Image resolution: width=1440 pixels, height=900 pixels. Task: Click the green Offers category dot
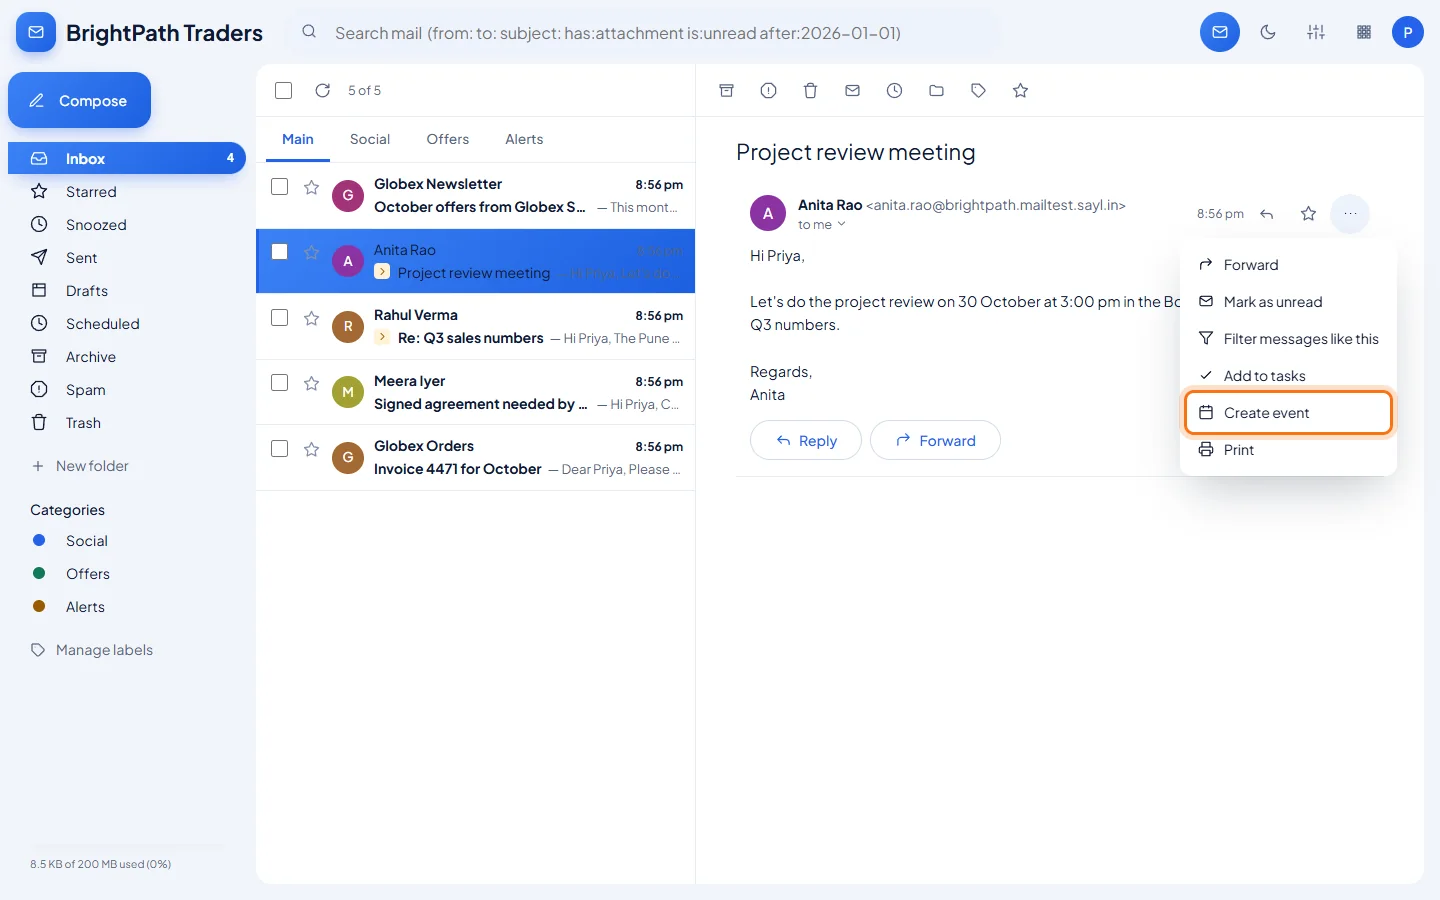(39, 574)
